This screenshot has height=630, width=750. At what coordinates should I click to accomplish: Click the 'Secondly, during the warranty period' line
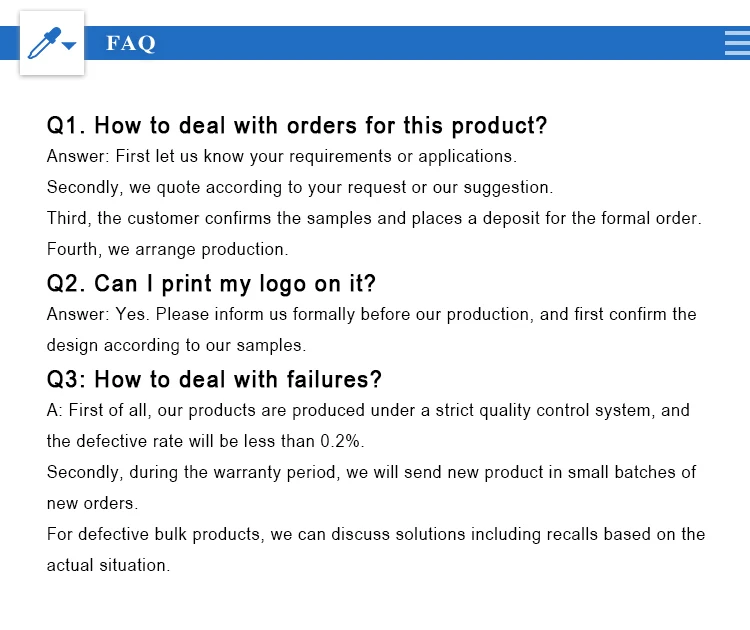tap(371, 472)
